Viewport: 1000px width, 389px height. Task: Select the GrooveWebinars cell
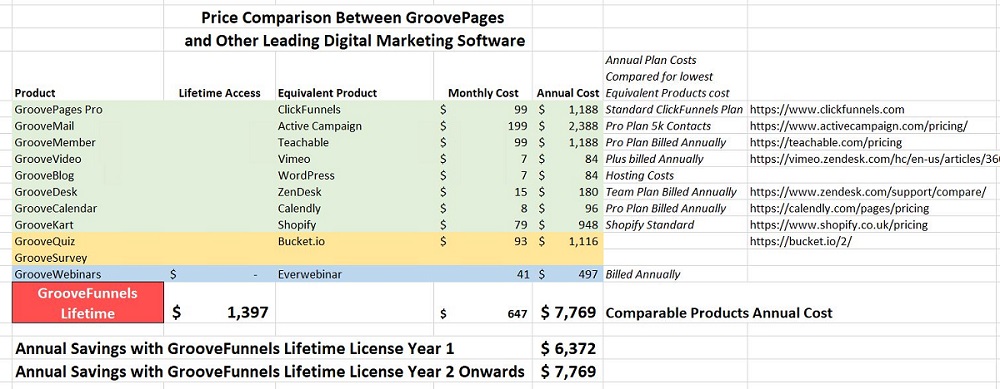[88, 274]
